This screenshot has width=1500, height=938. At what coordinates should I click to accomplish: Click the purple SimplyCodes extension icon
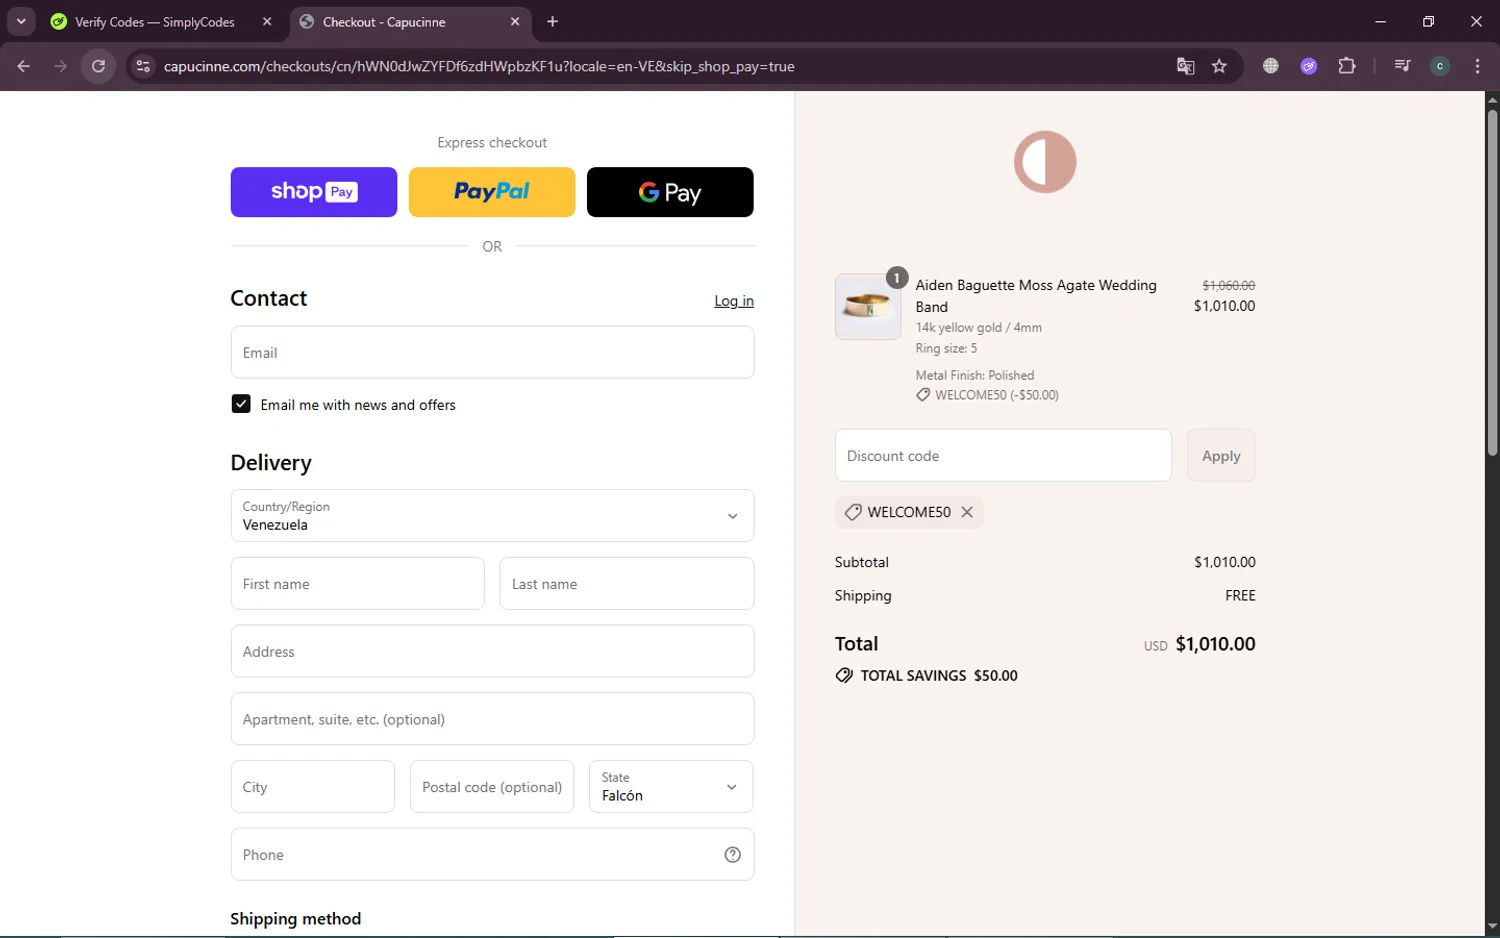[1309, 66]
